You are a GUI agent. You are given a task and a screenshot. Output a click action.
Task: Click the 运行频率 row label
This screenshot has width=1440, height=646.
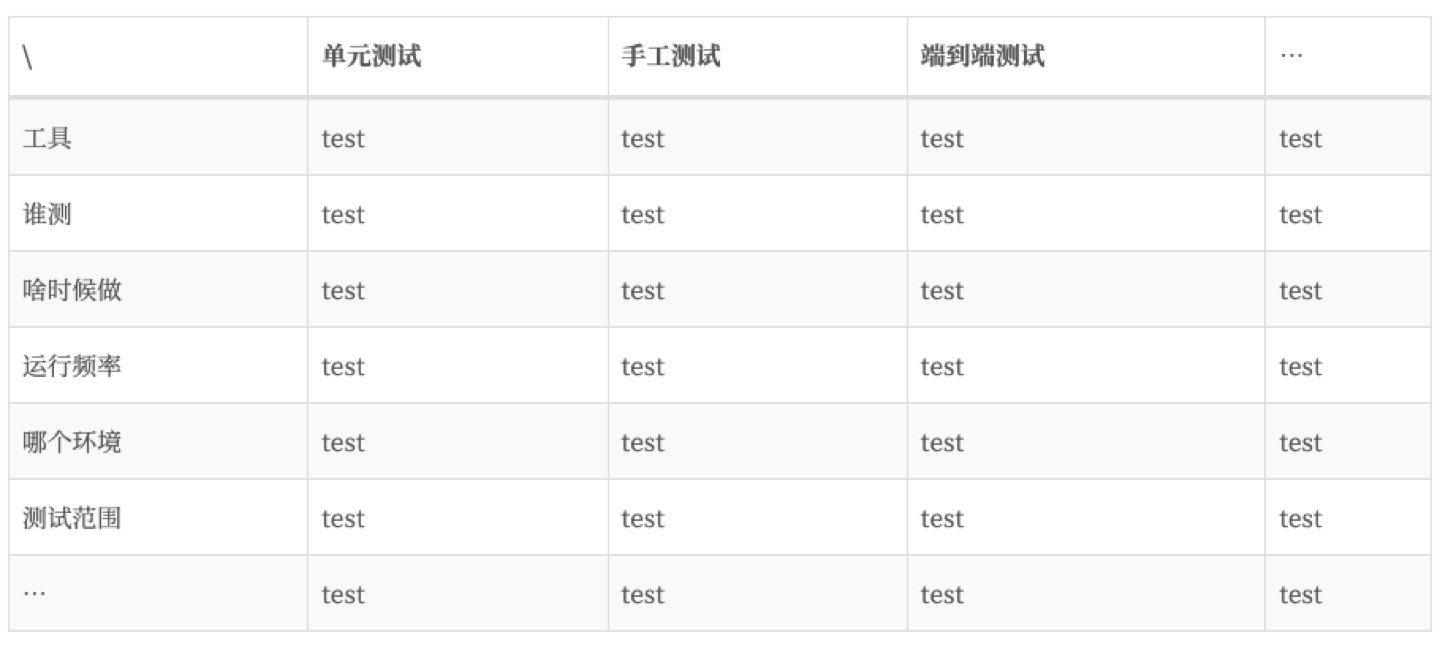(72, 366)
